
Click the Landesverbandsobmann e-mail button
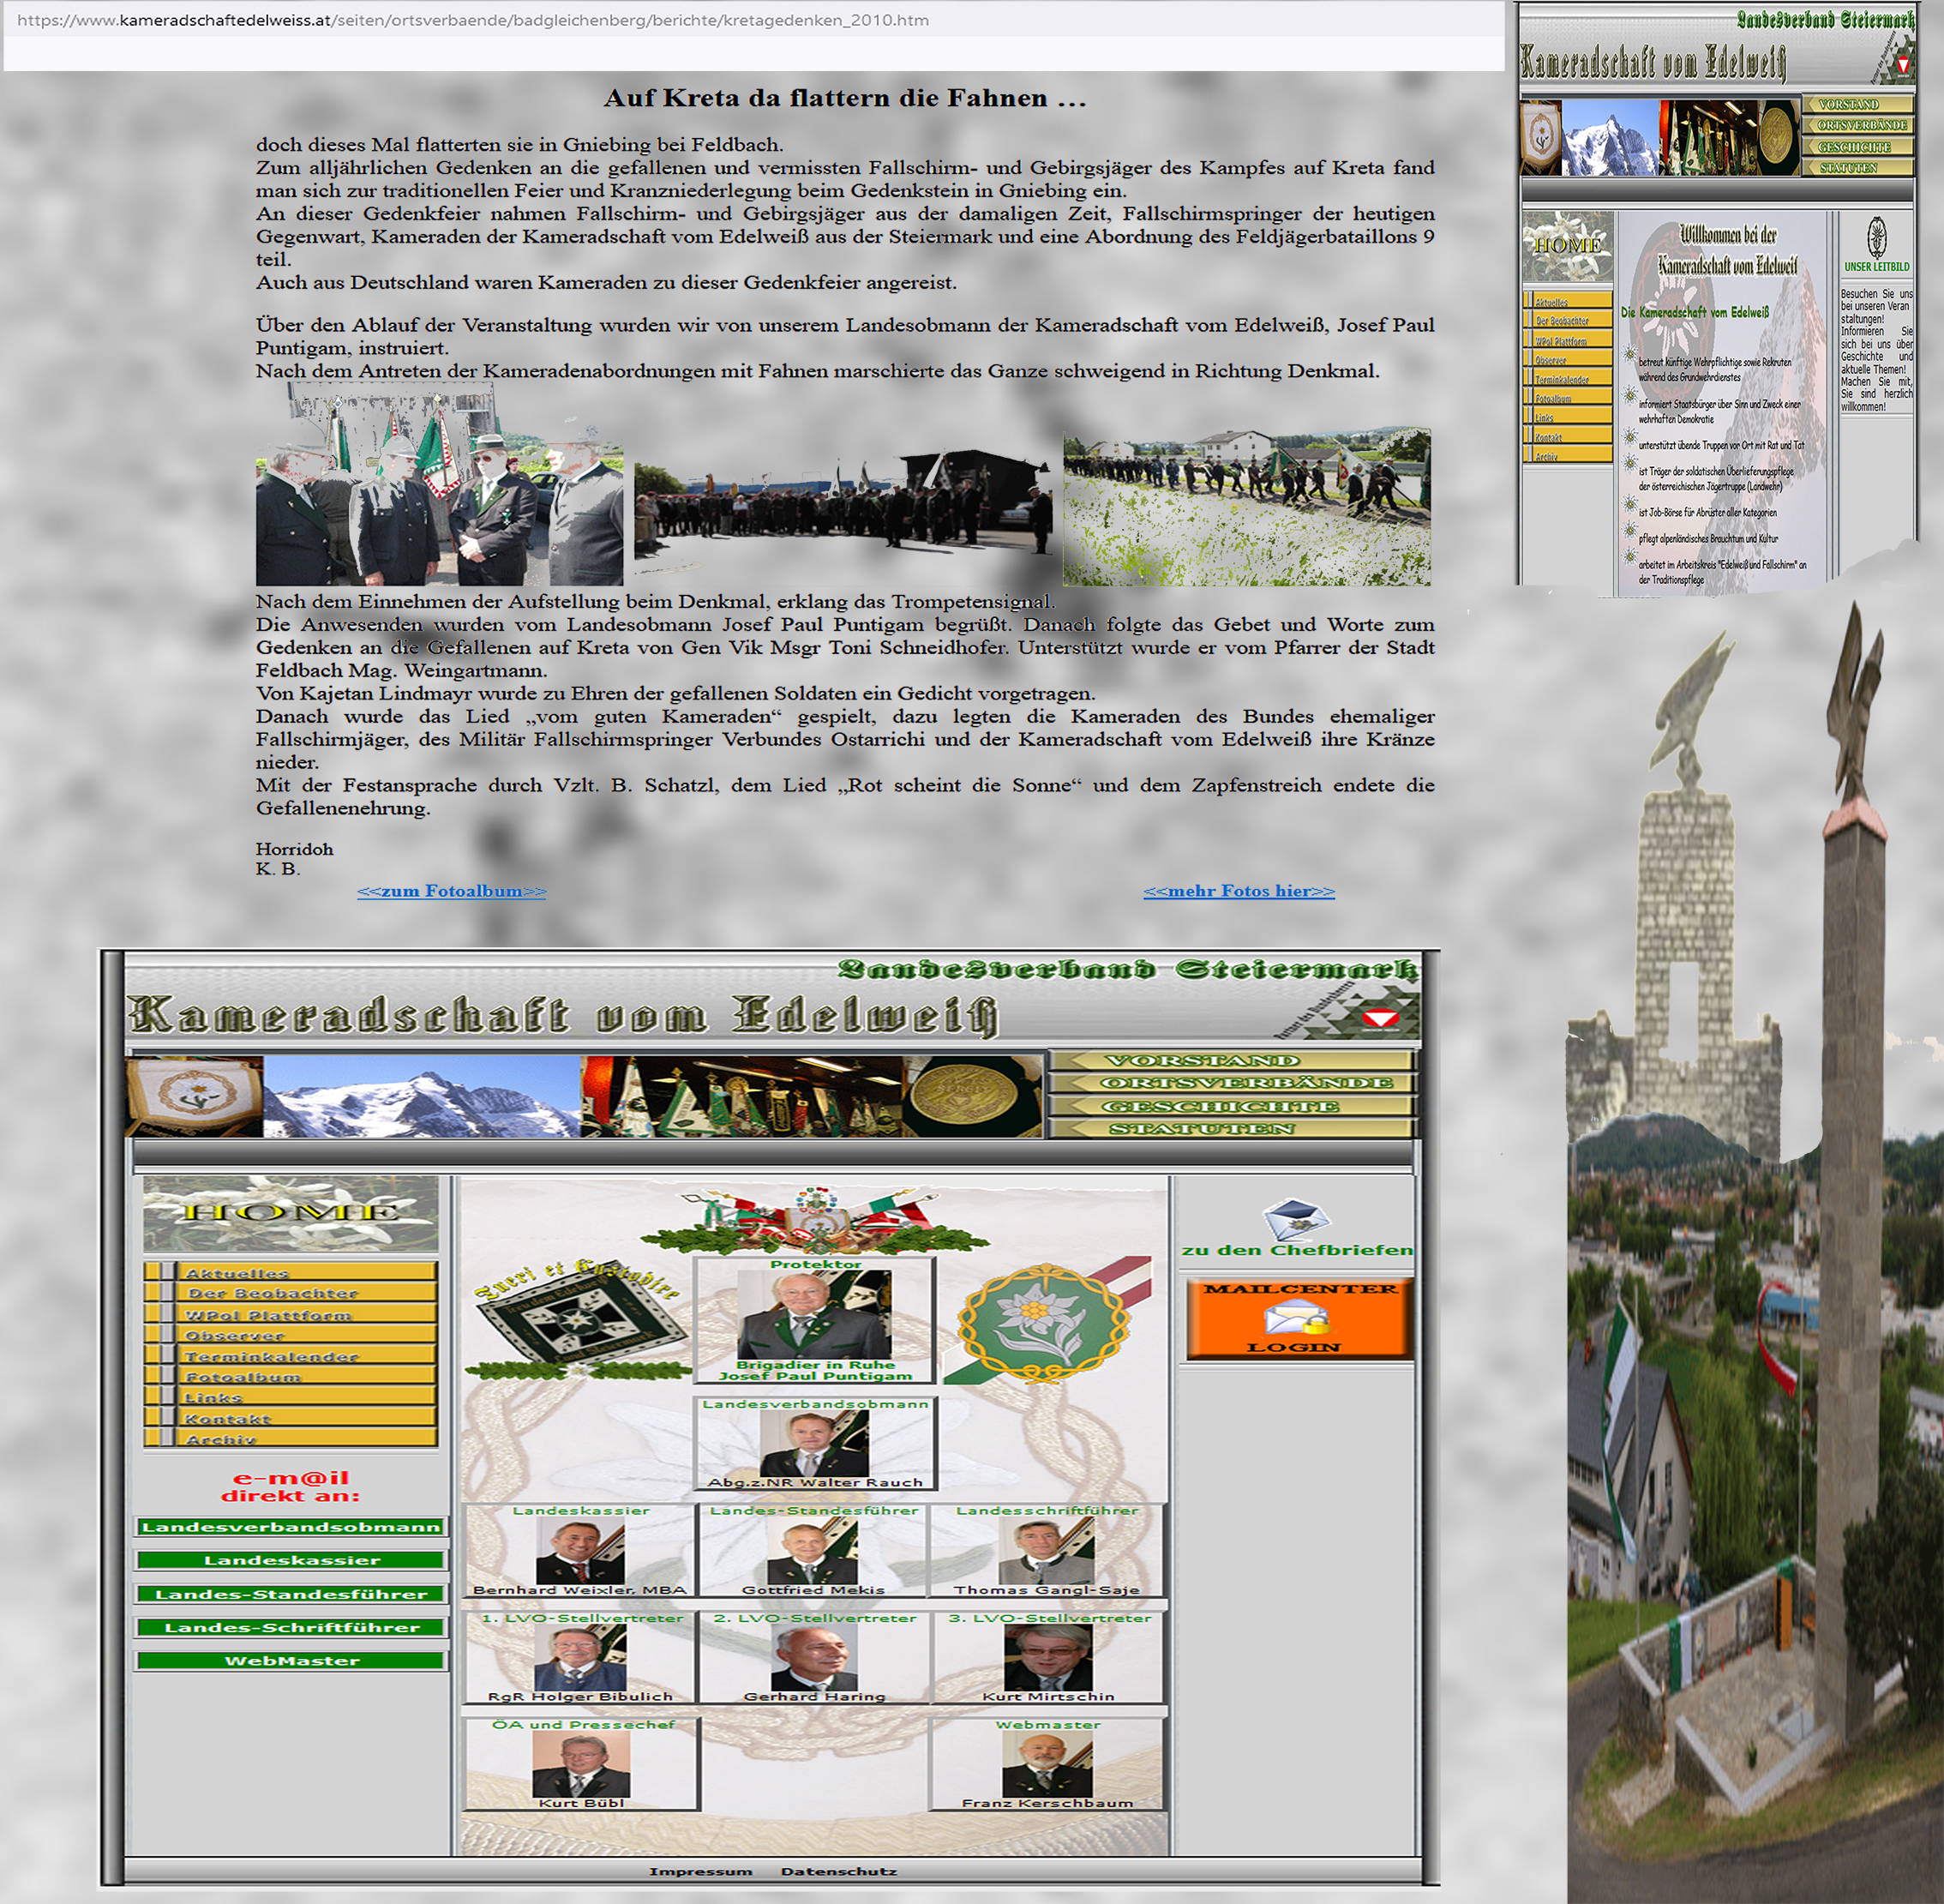click(x=291, y=1527)
